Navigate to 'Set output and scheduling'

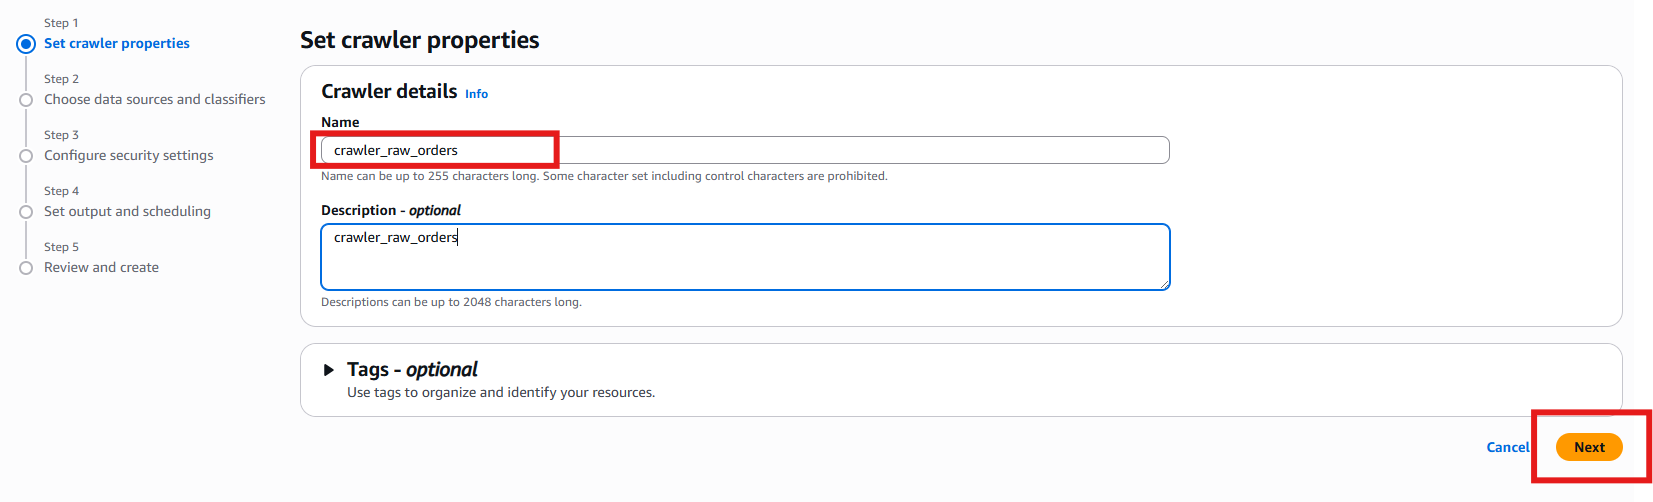[x=127, y=212]
